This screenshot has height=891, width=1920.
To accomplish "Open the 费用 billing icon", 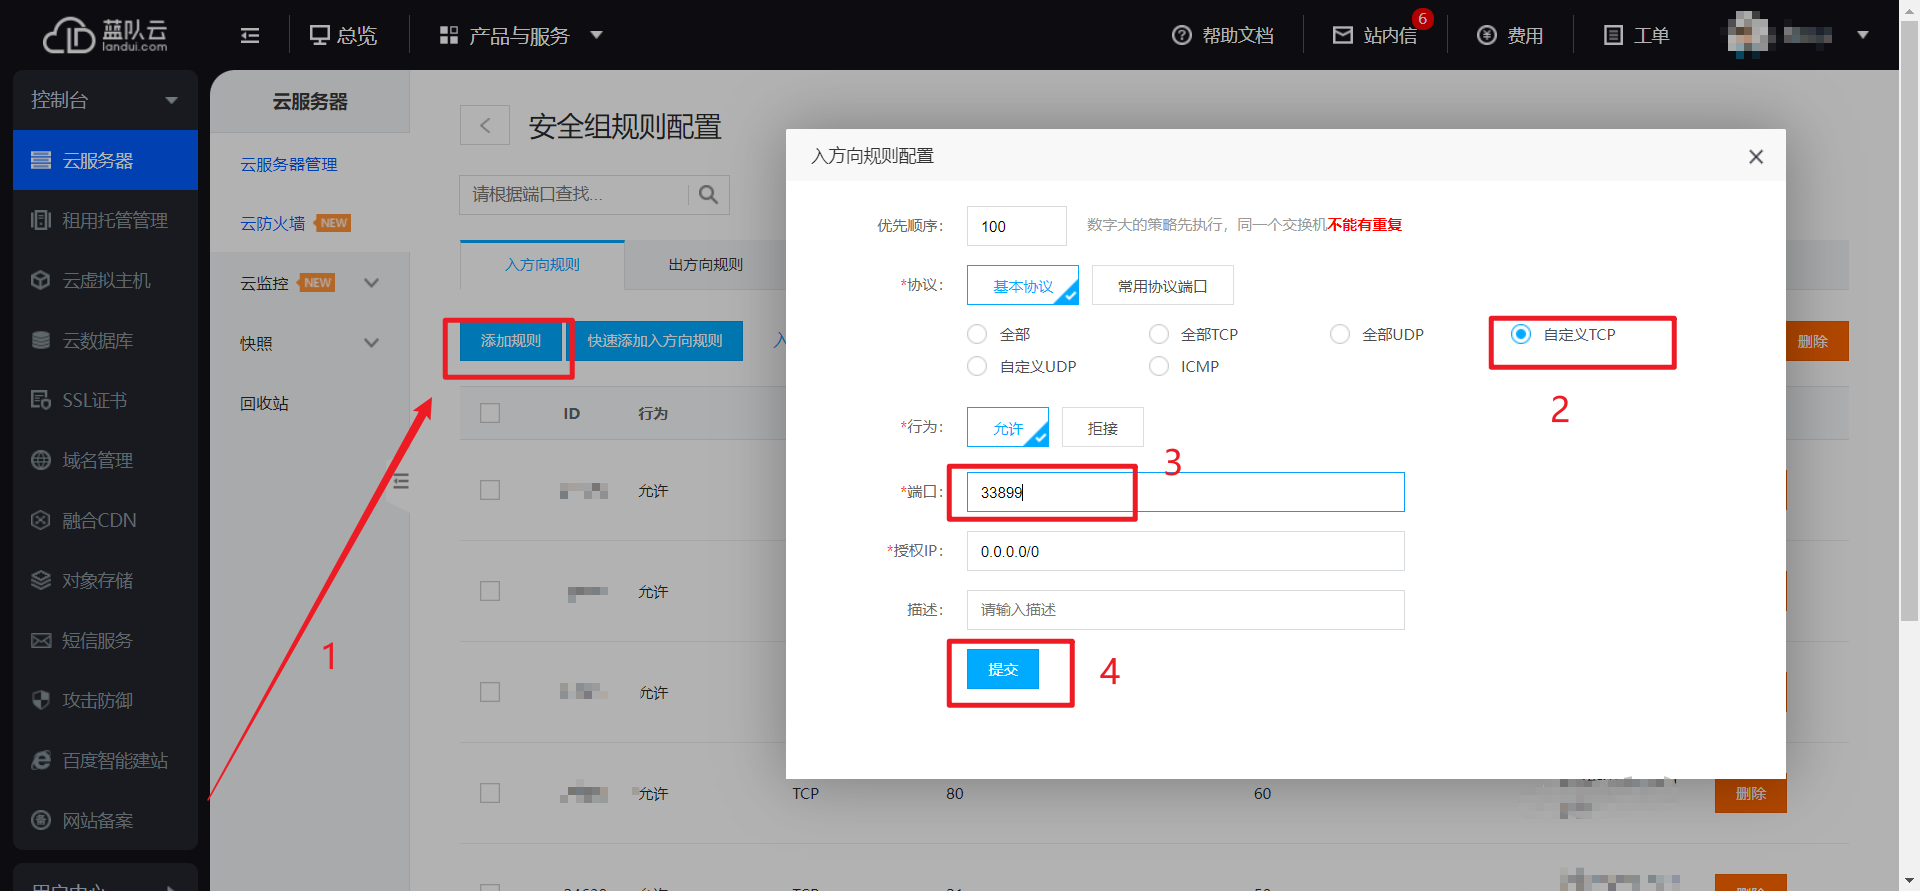I will click(1486, 36).
